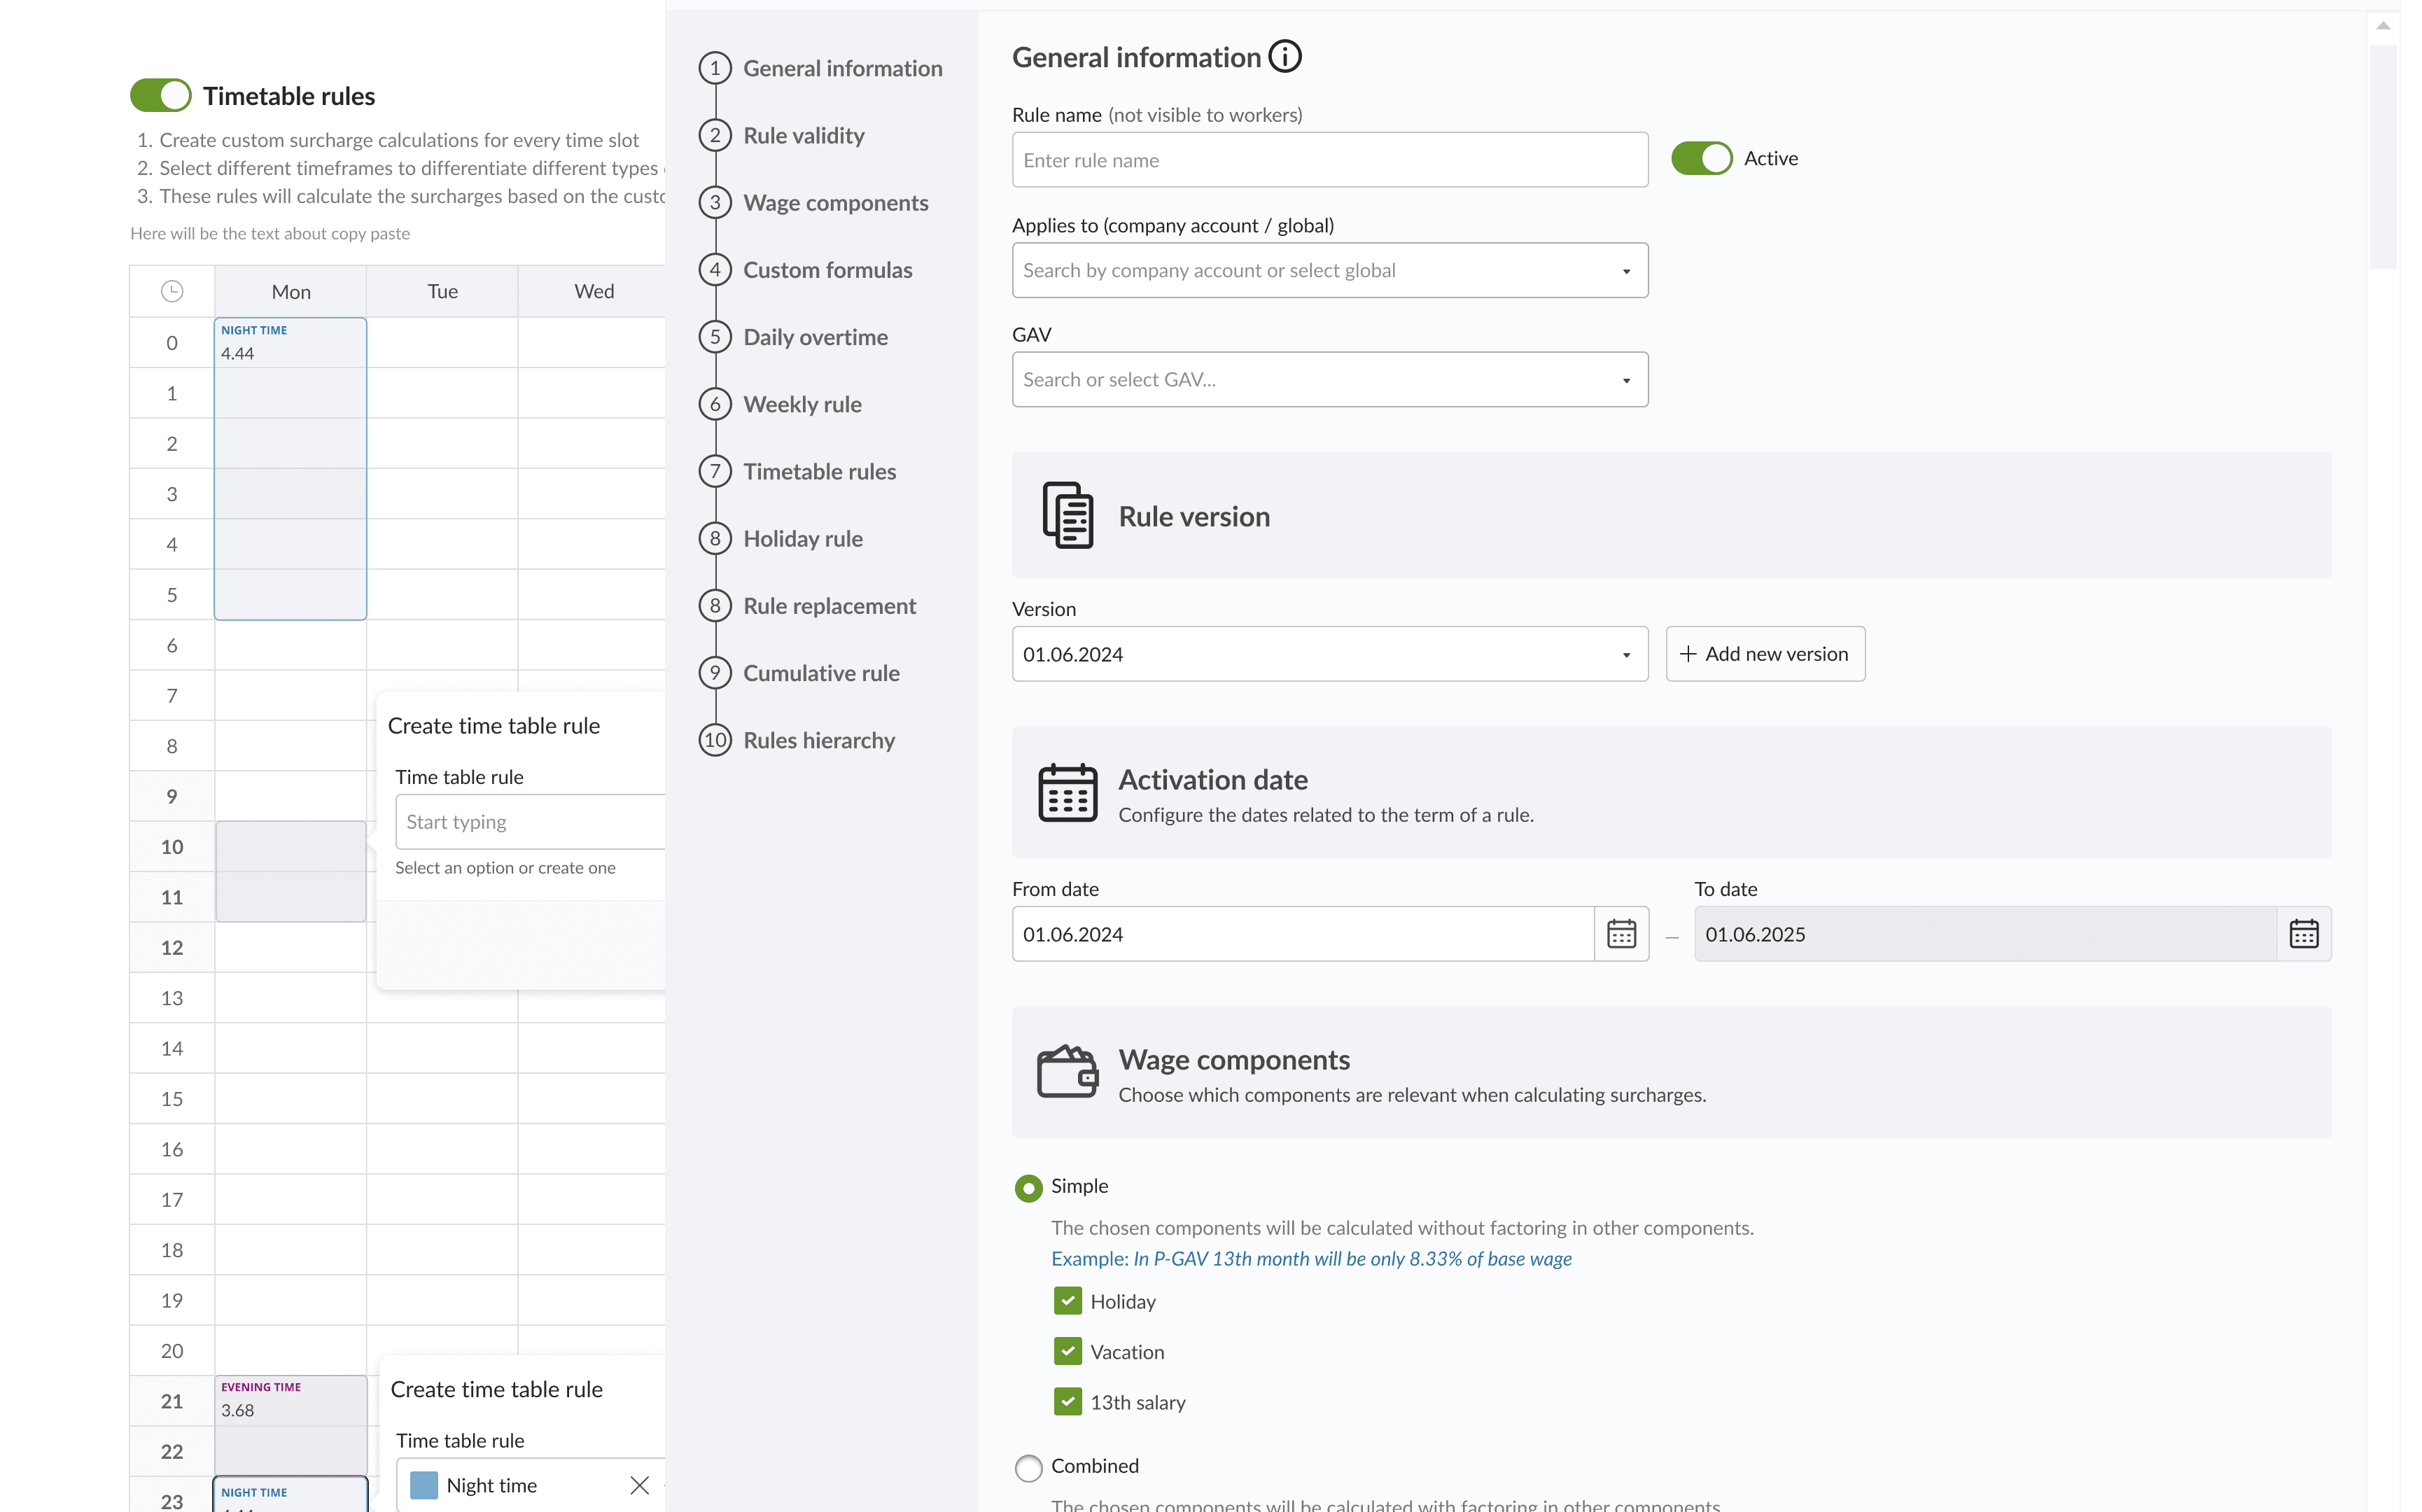Click step 10 circle in the stepper
2422x1512 pixels.
[715, 740]
